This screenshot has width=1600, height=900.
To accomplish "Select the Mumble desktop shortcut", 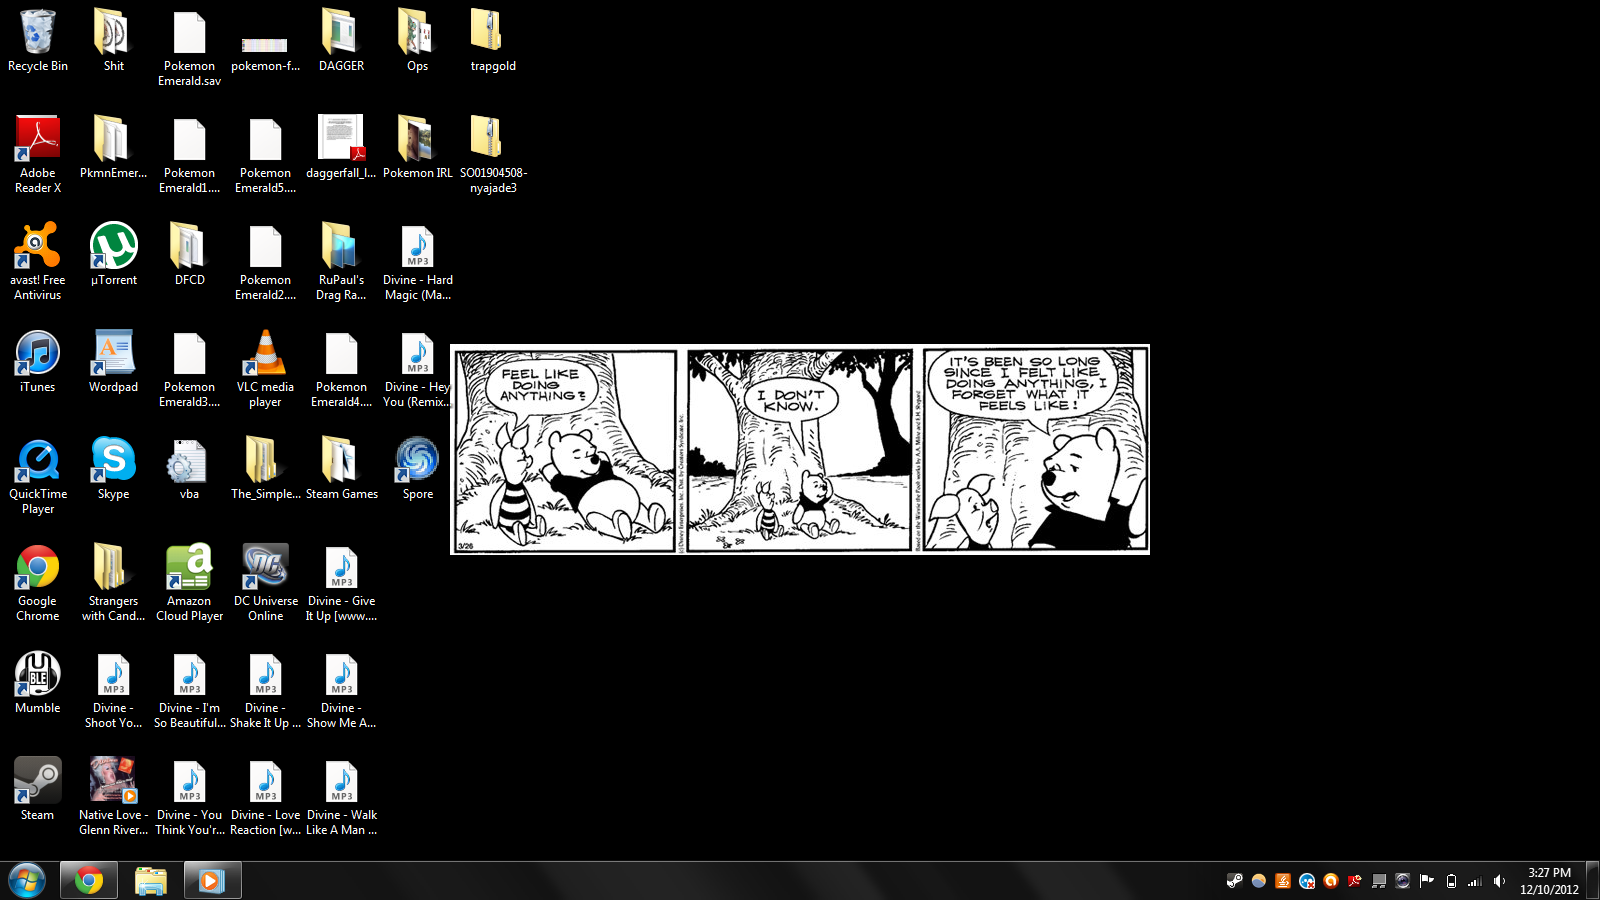I will (x=38, y=683).
